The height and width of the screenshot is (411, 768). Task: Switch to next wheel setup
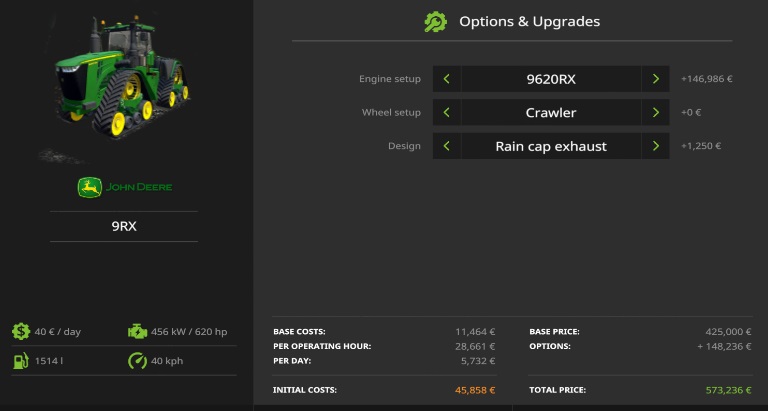pos(655,113)
